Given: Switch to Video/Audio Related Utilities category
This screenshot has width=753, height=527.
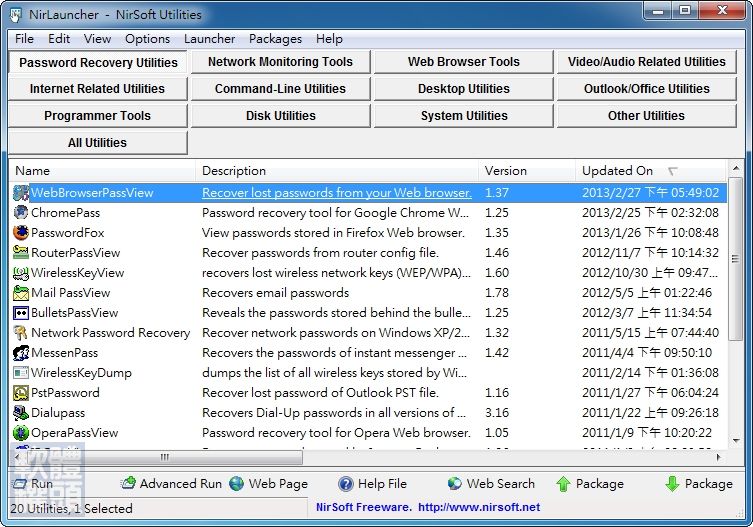Looking at the screenshot, I should tap(646, 62).
